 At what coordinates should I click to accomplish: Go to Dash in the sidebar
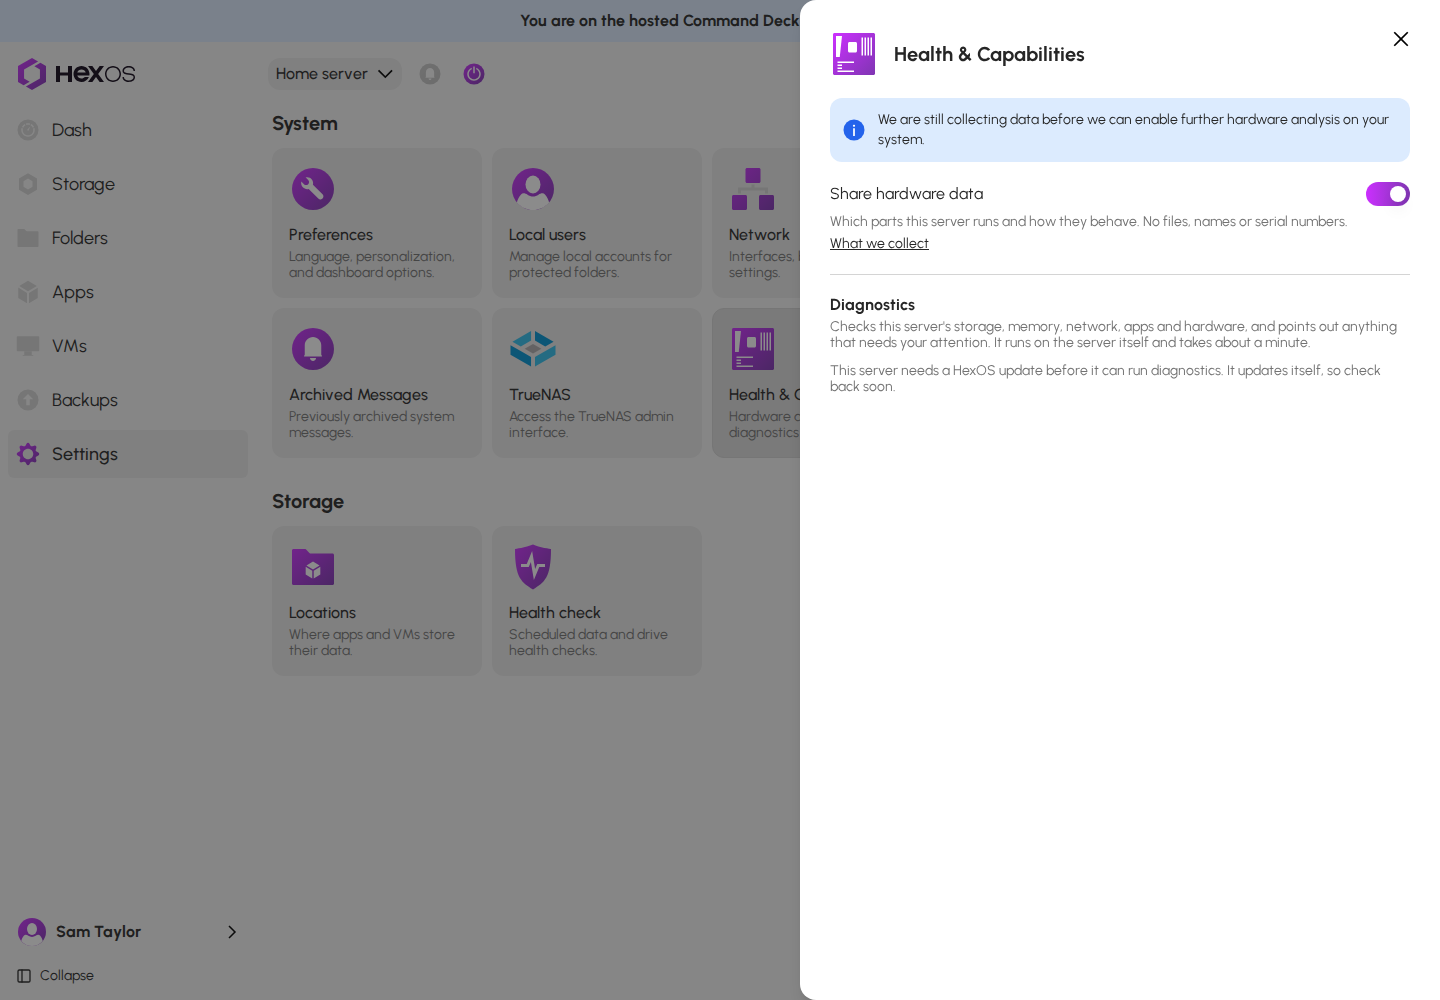coord(128,130)
